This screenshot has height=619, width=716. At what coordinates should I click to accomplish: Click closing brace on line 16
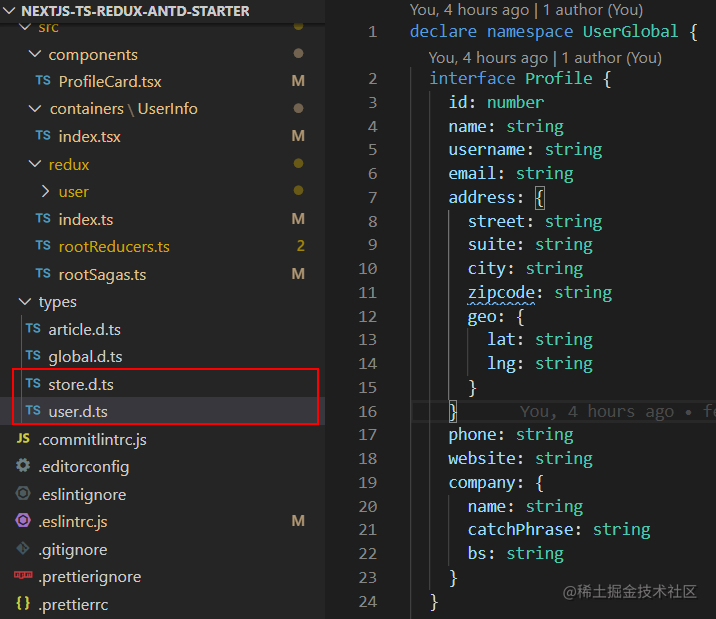[453, 412]
